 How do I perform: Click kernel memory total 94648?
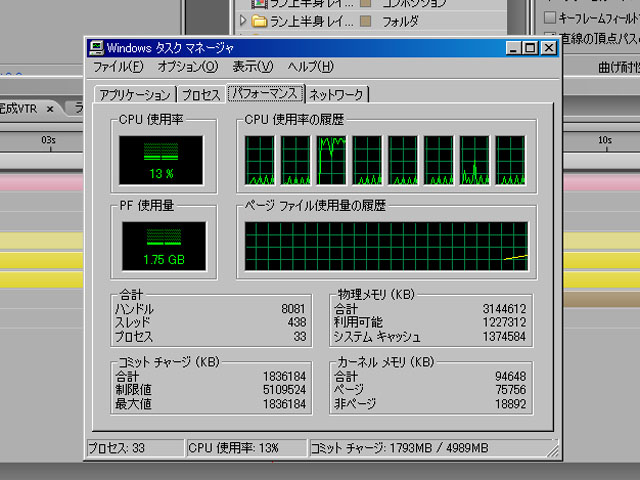point(511,376)
